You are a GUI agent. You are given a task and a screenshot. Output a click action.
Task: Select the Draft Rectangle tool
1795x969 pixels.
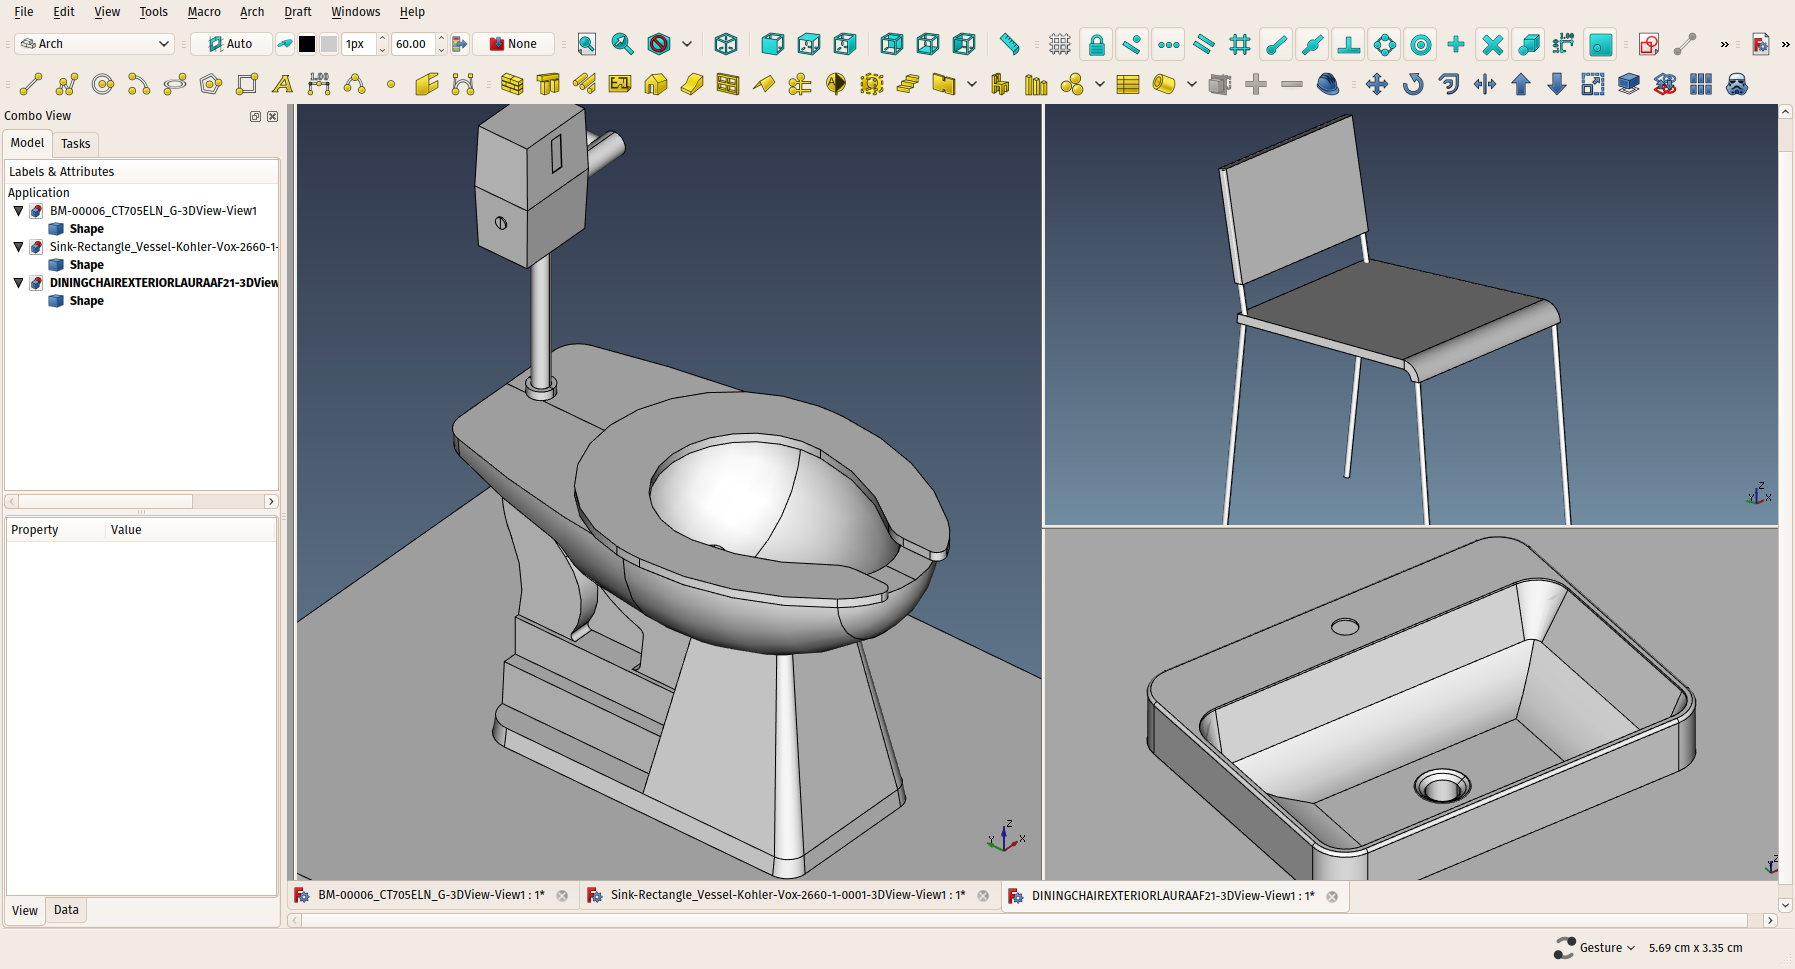[247, 84]
